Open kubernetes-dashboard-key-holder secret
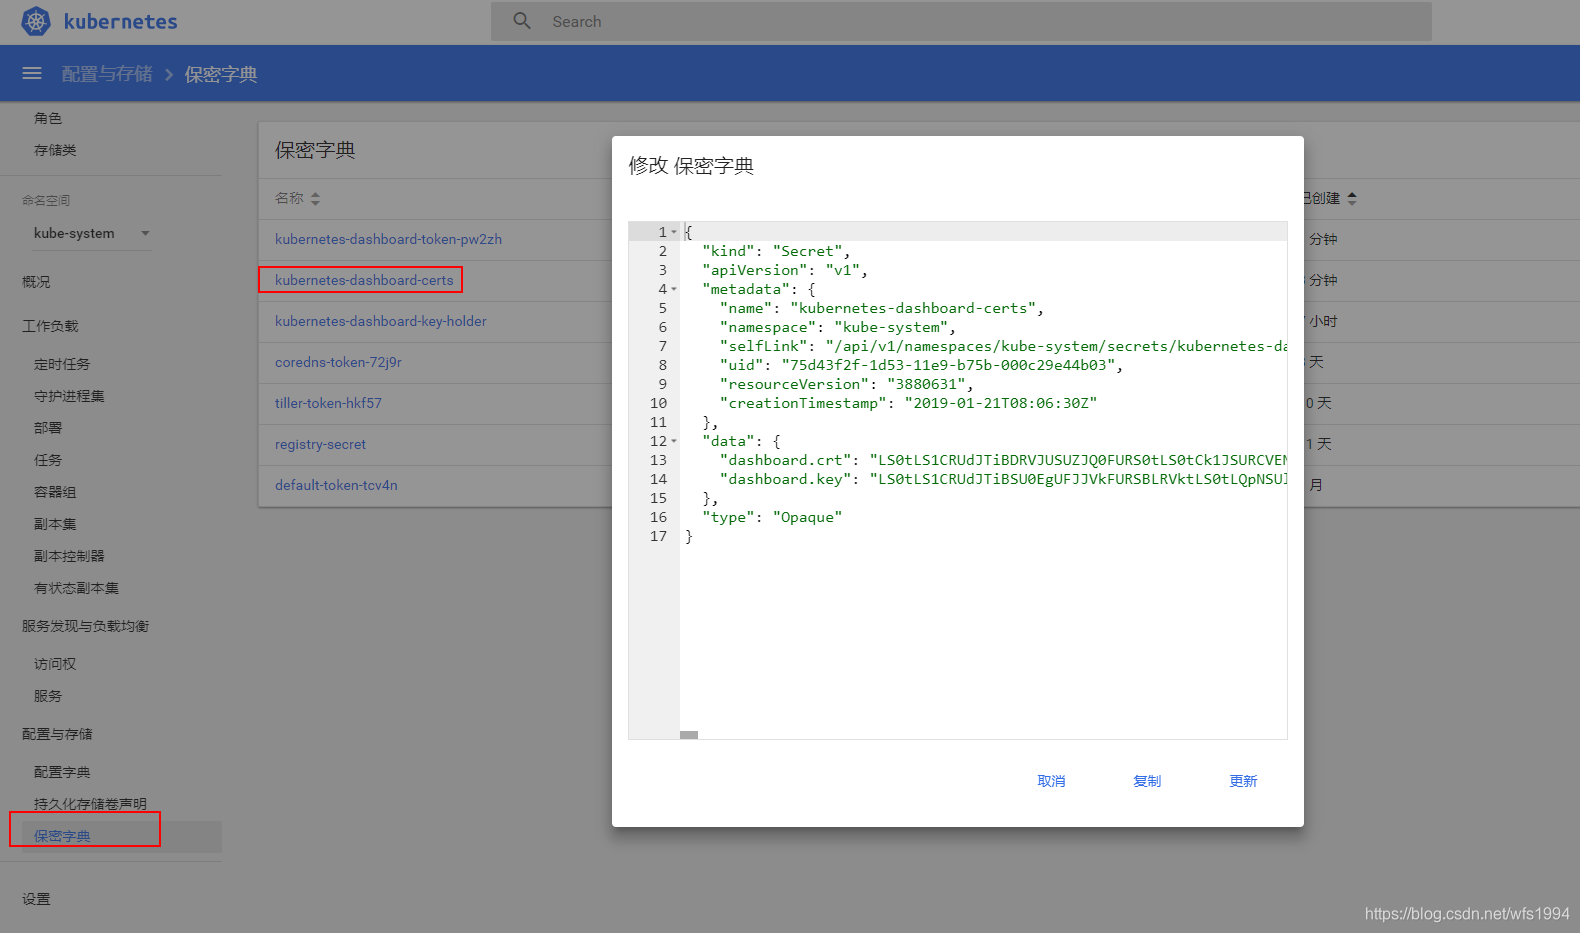Viewport: 1580px width, 933px height. (x=380, y=321)
